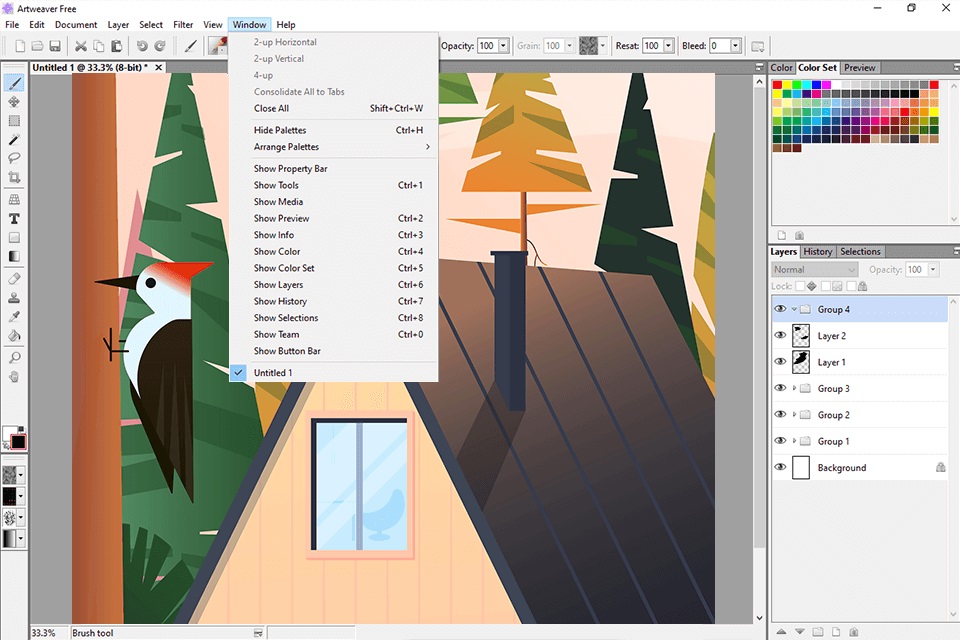Open the layer blend mode Normal dropdown

click(814, 269)
